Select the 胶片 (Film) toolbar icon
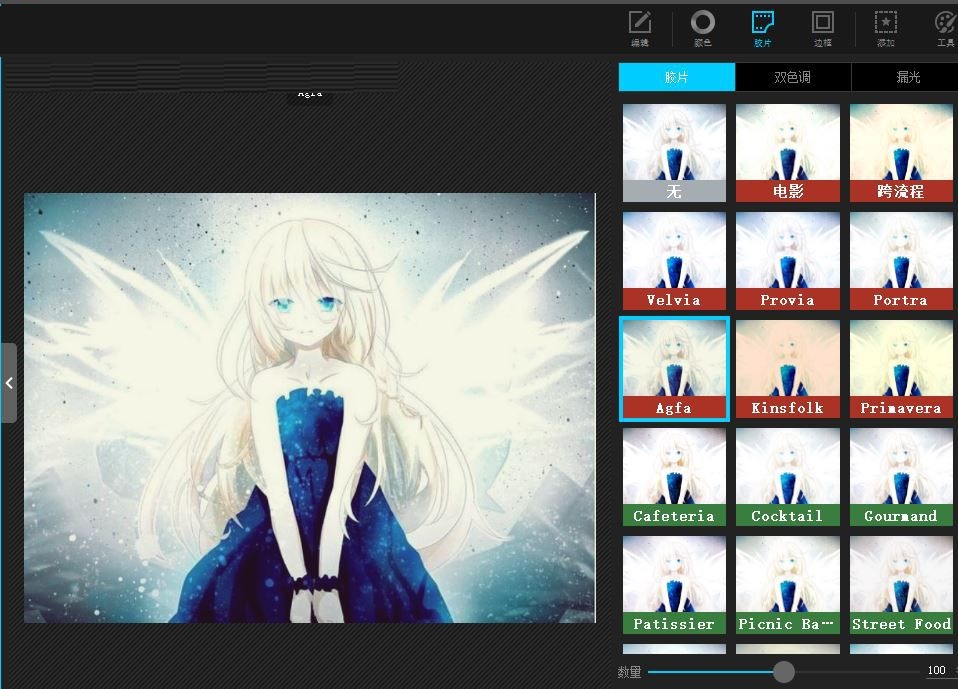 tap(762, 28)
